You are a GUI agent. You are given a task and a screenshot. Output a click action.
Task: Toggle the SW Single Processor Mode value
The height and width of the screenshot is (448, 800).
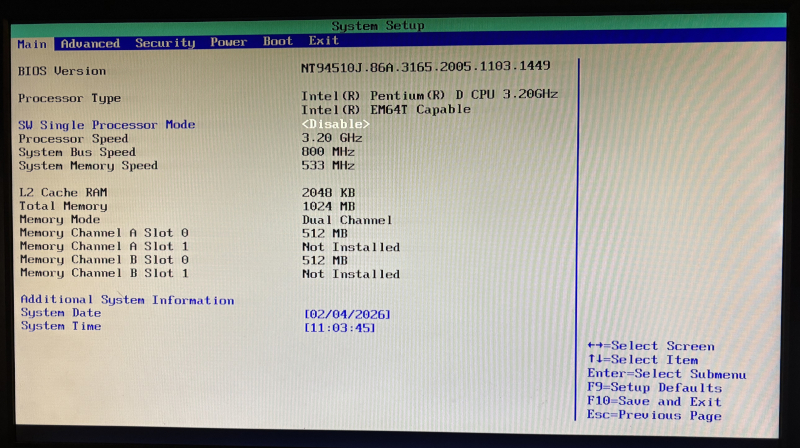pos(336,124)
